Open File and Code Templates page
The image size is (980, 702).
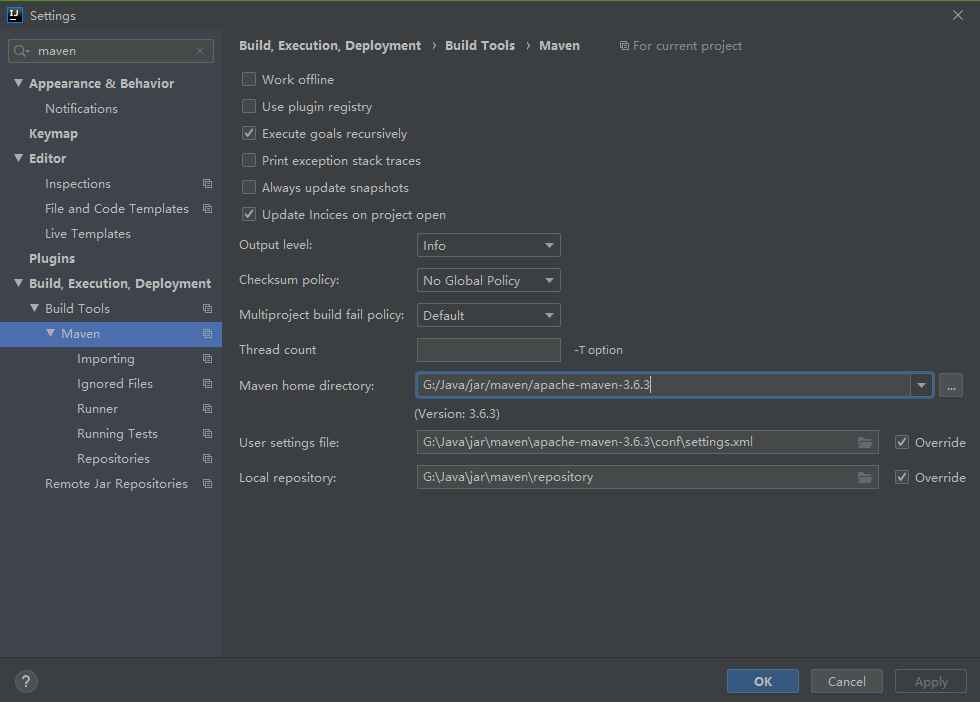click(117, 209)
